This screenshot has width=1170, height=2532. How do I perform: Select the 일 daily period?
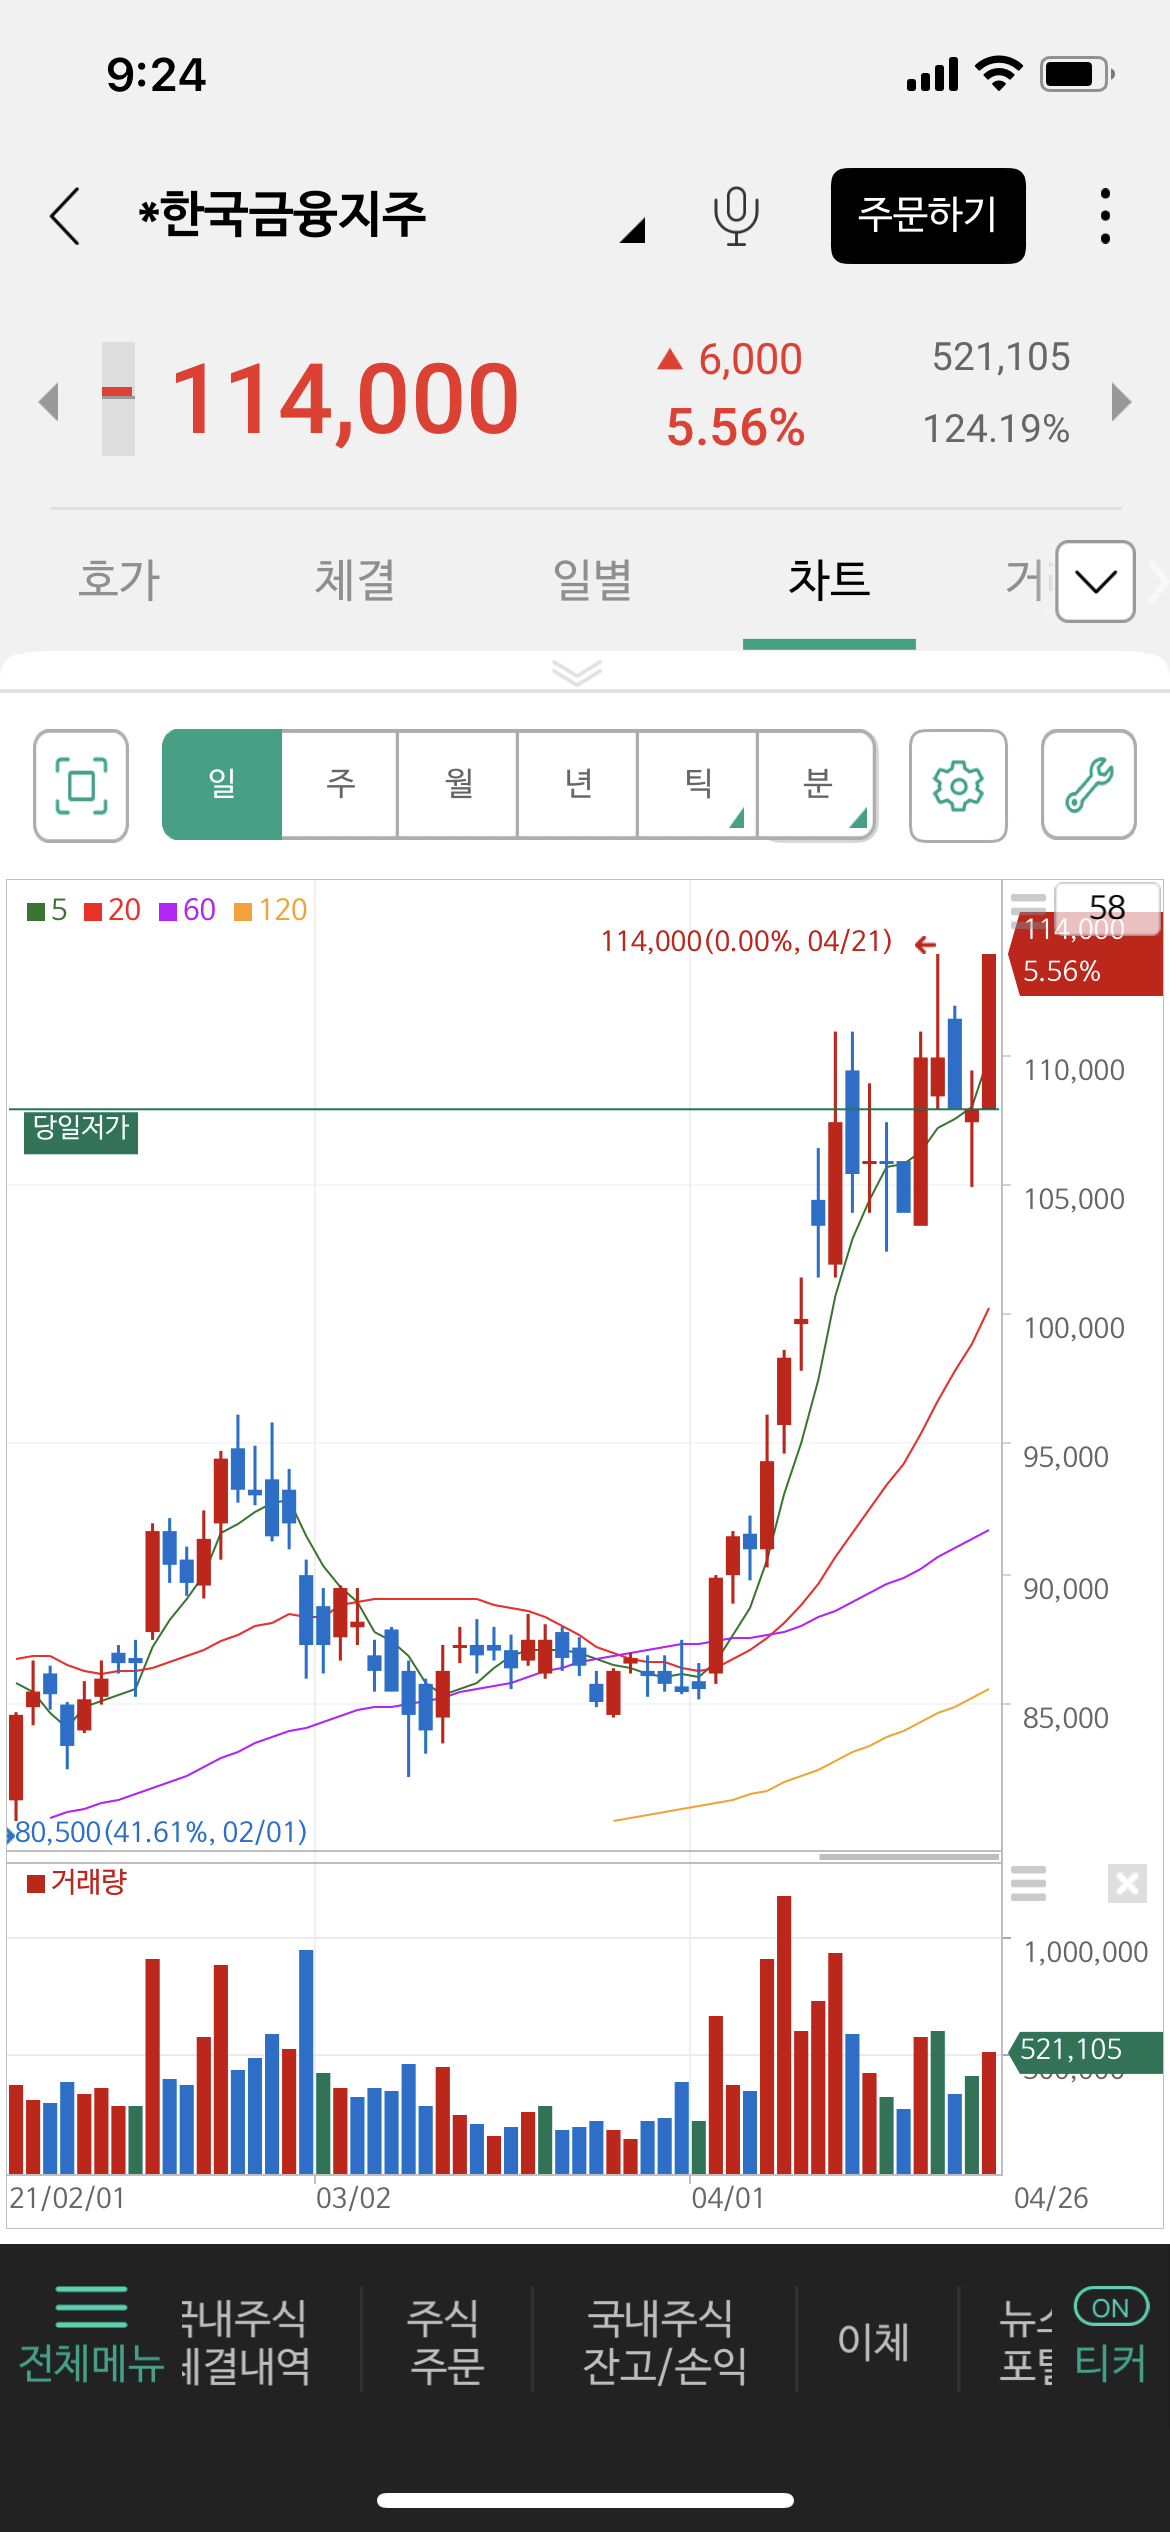tap(222, 785)
